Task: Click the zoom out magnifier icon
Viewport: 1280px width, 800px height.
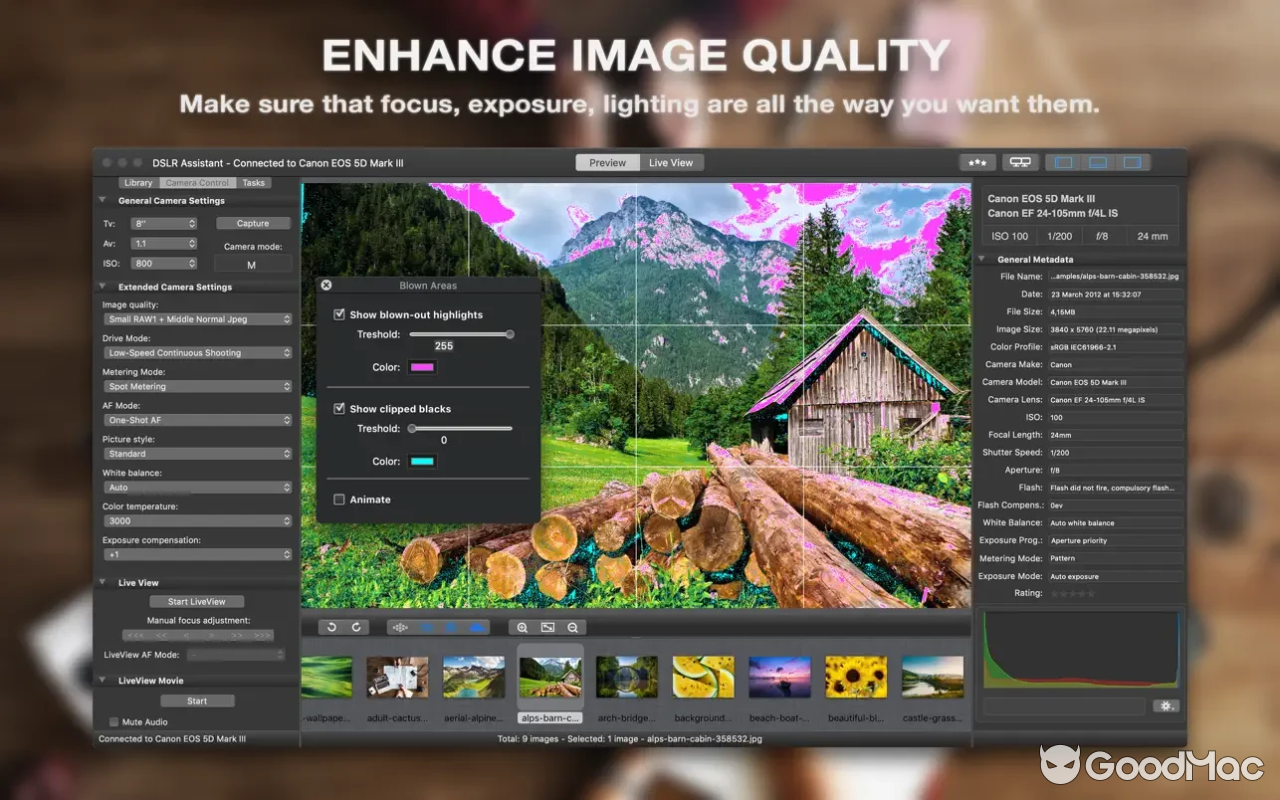Action: coord(572,627)
